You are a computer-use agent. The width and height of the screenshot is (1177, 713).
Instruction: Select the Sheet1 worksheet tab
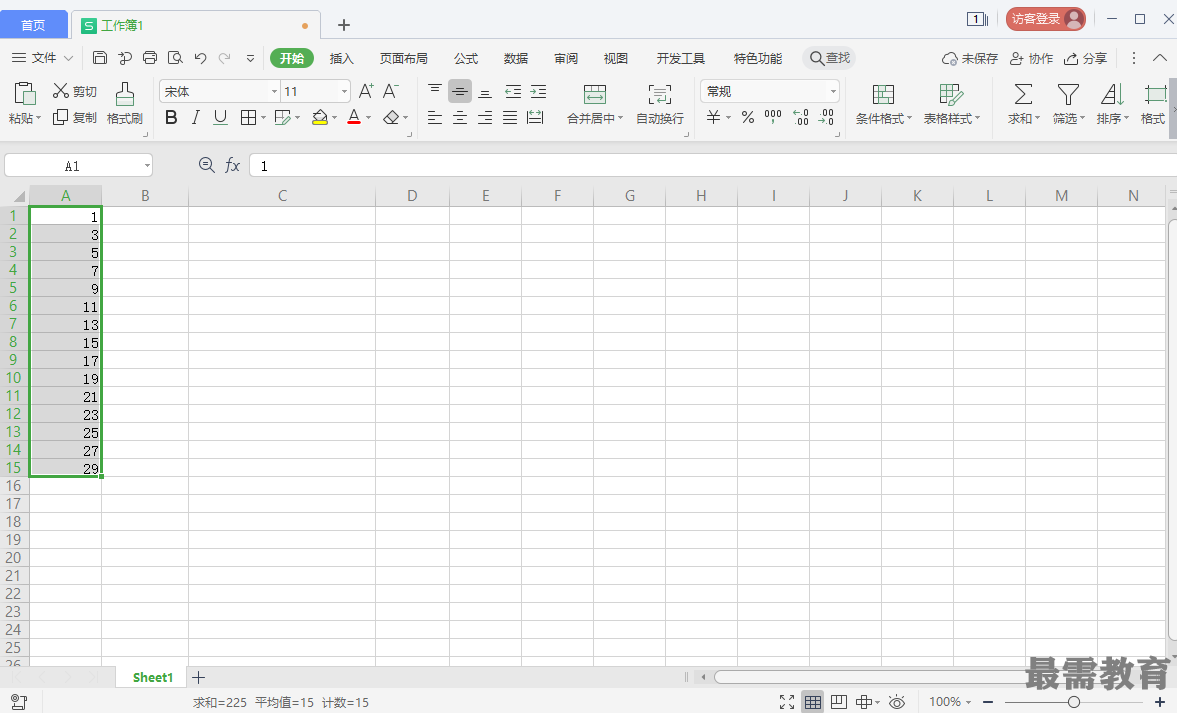[152, 677]
